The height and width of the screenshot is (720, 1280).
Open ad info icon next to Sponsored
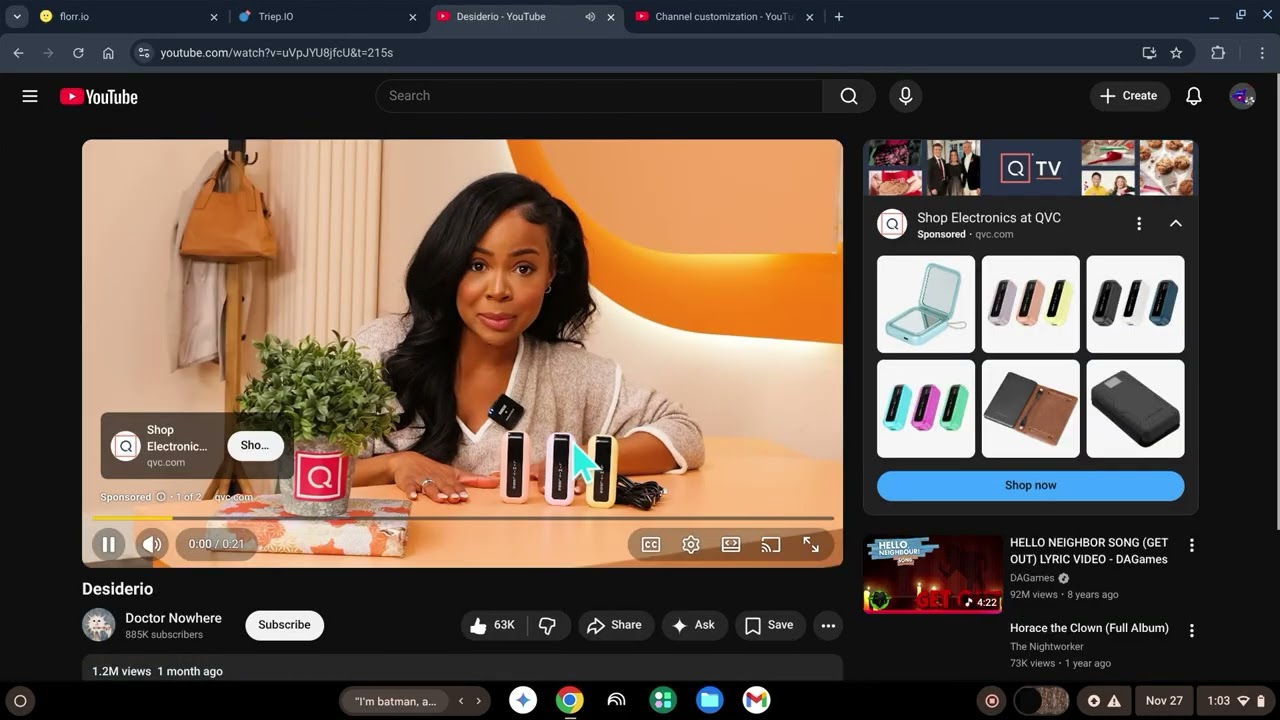[161, 497]
